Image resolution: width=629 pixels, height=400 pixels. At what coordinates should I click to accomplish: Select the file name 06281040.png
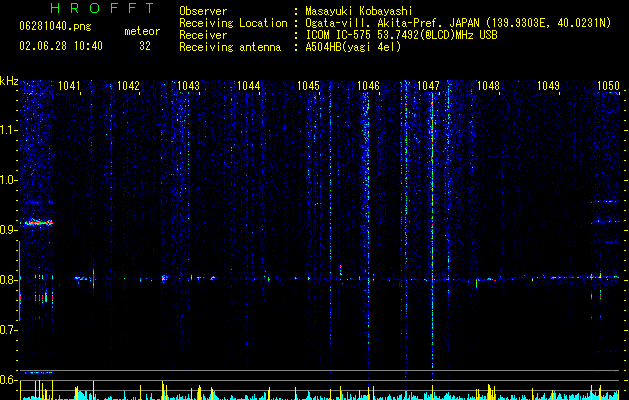click(55, 26)
